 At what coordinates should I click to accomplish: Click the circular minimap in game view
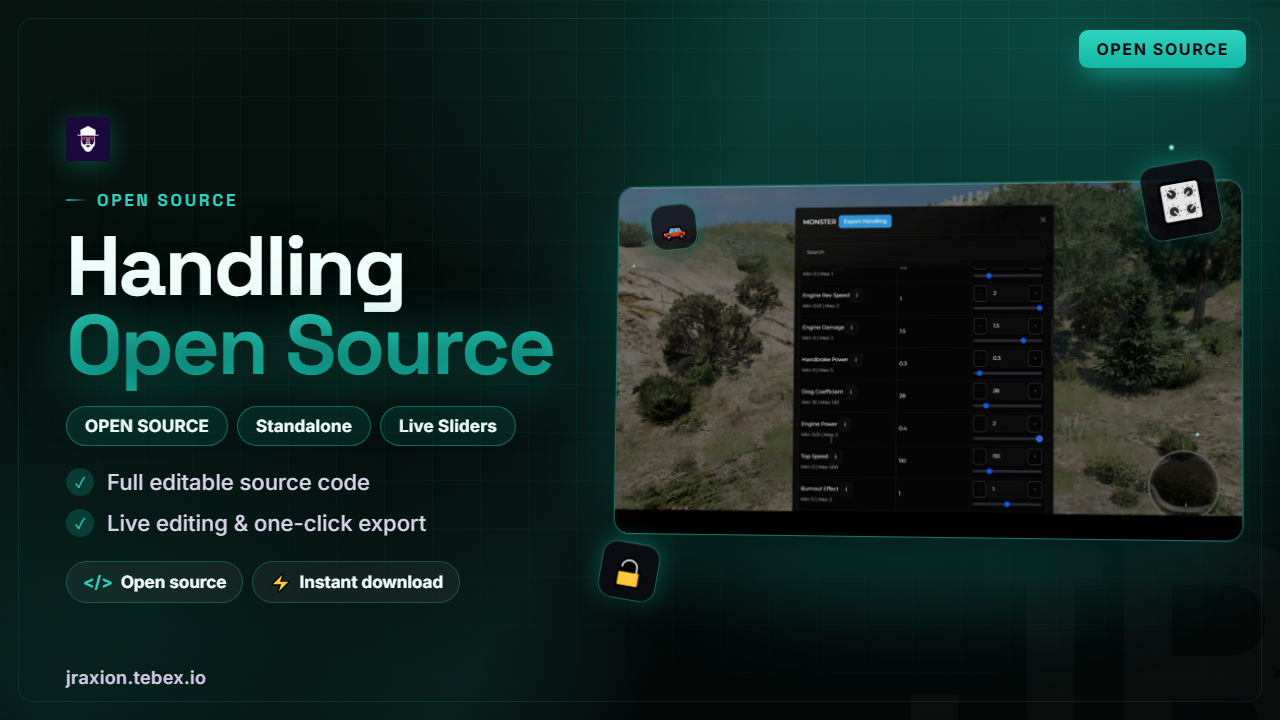[1184, 484]
